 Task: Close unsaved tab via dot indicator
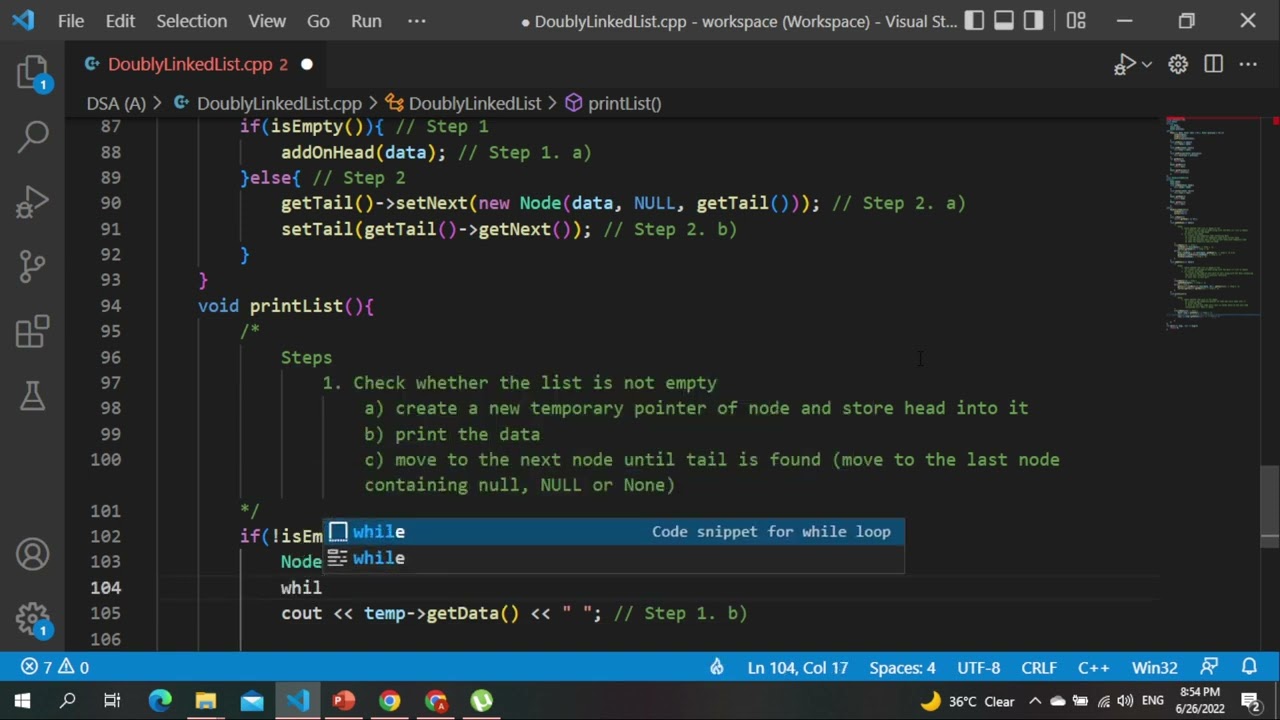(307, 64)
